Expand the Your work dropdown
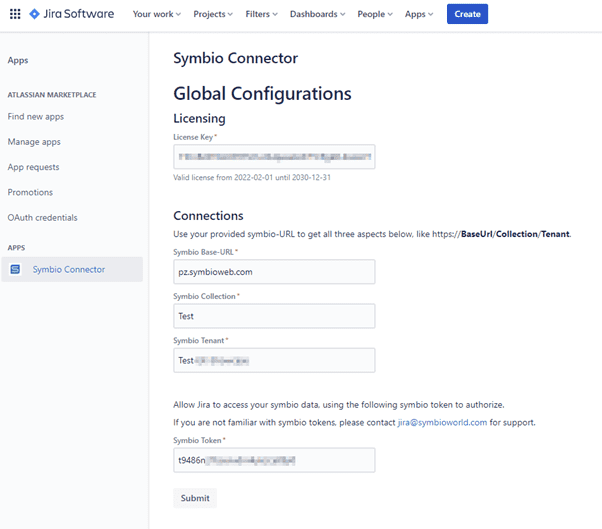 (157, 14)
